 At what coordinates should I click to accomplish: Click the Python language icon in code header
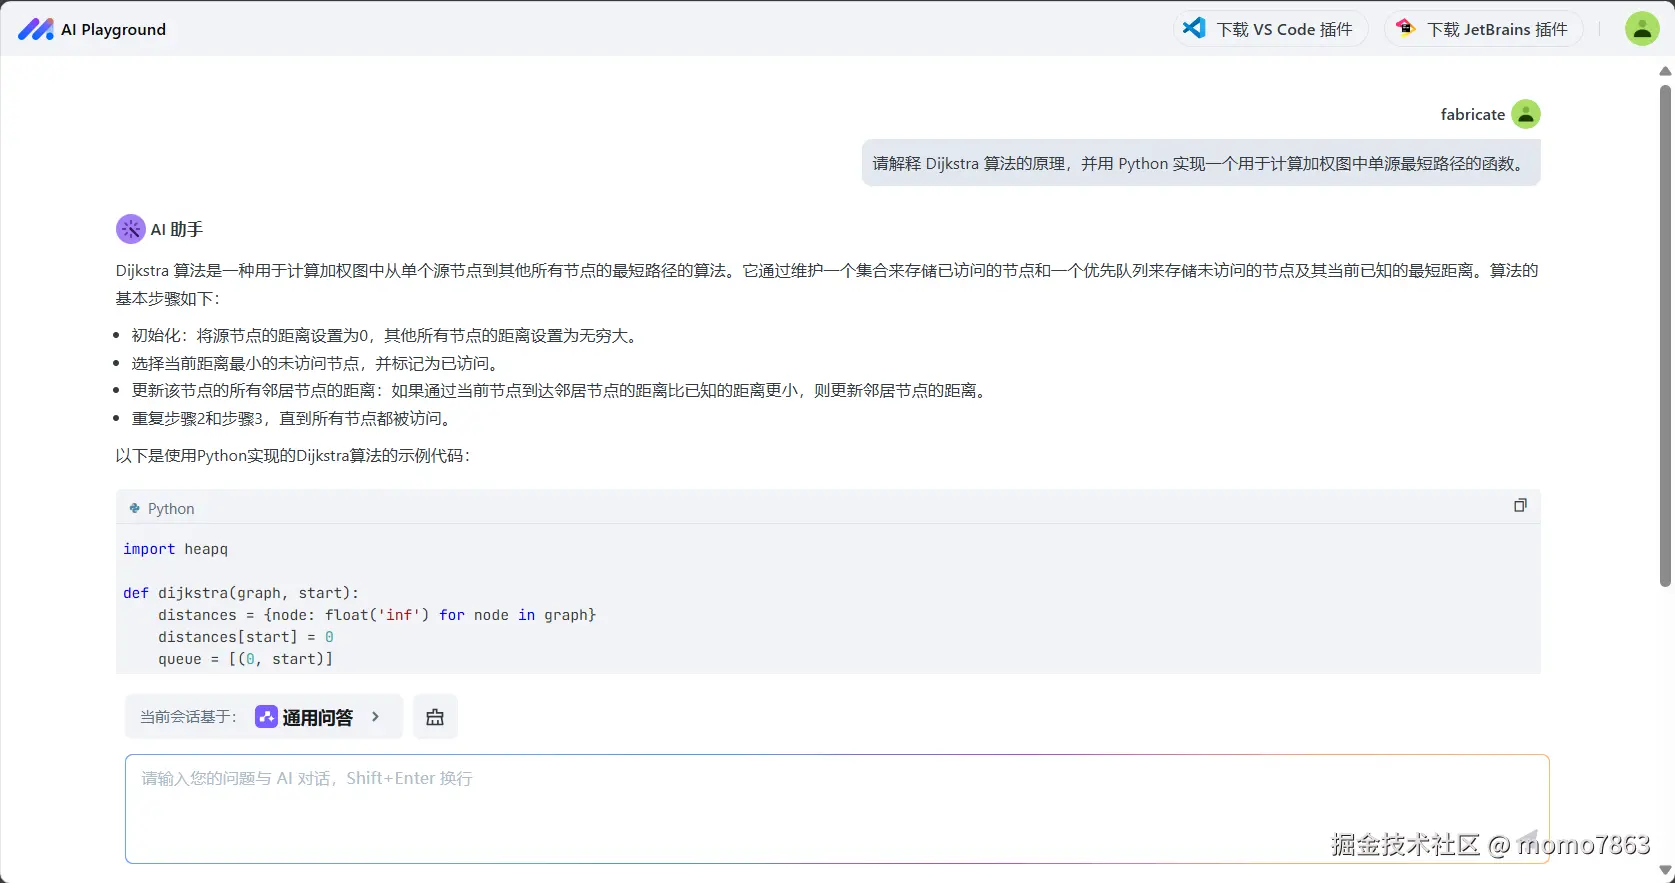coord(135,508)
